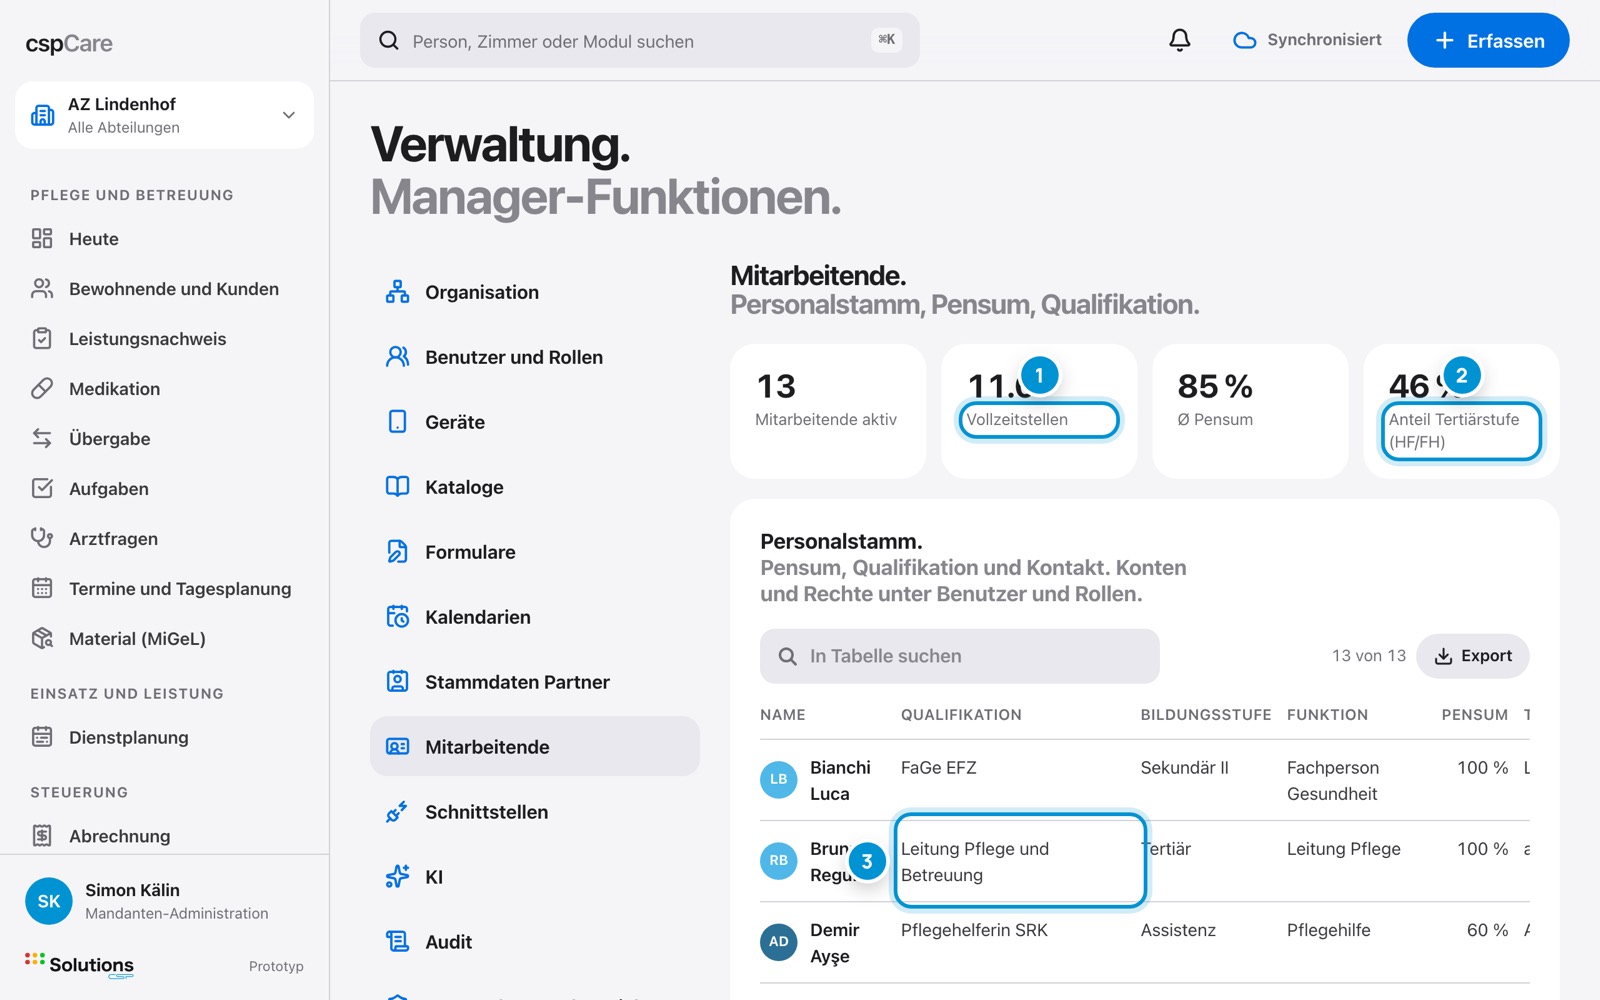Viewport: 1600px width, 1000px height.
Task: Open Bewohnende und Kunden
Action: 164,289
